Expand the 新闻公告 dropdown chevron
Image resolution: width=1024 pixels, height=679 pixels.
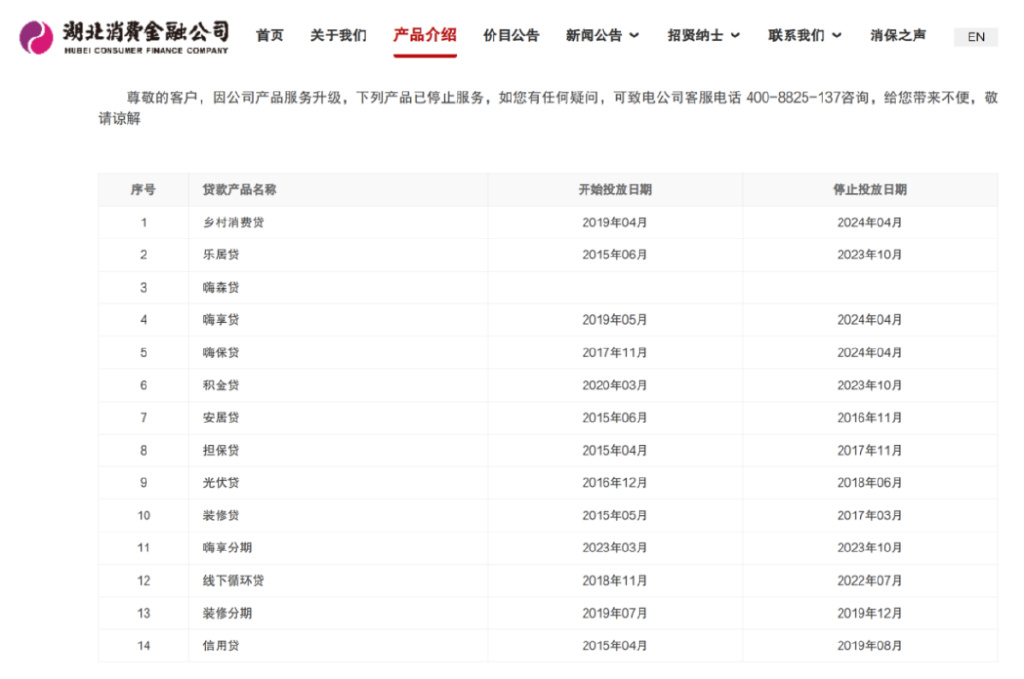point(634,36)
